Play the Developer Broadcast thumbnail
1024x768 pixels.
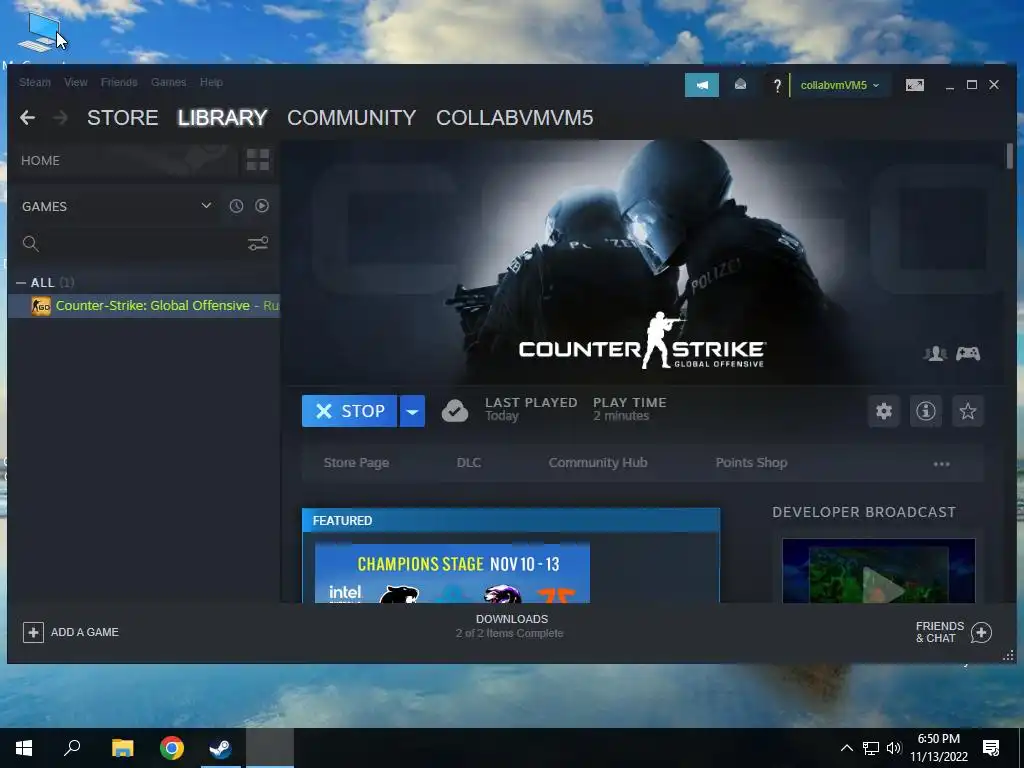878,571
